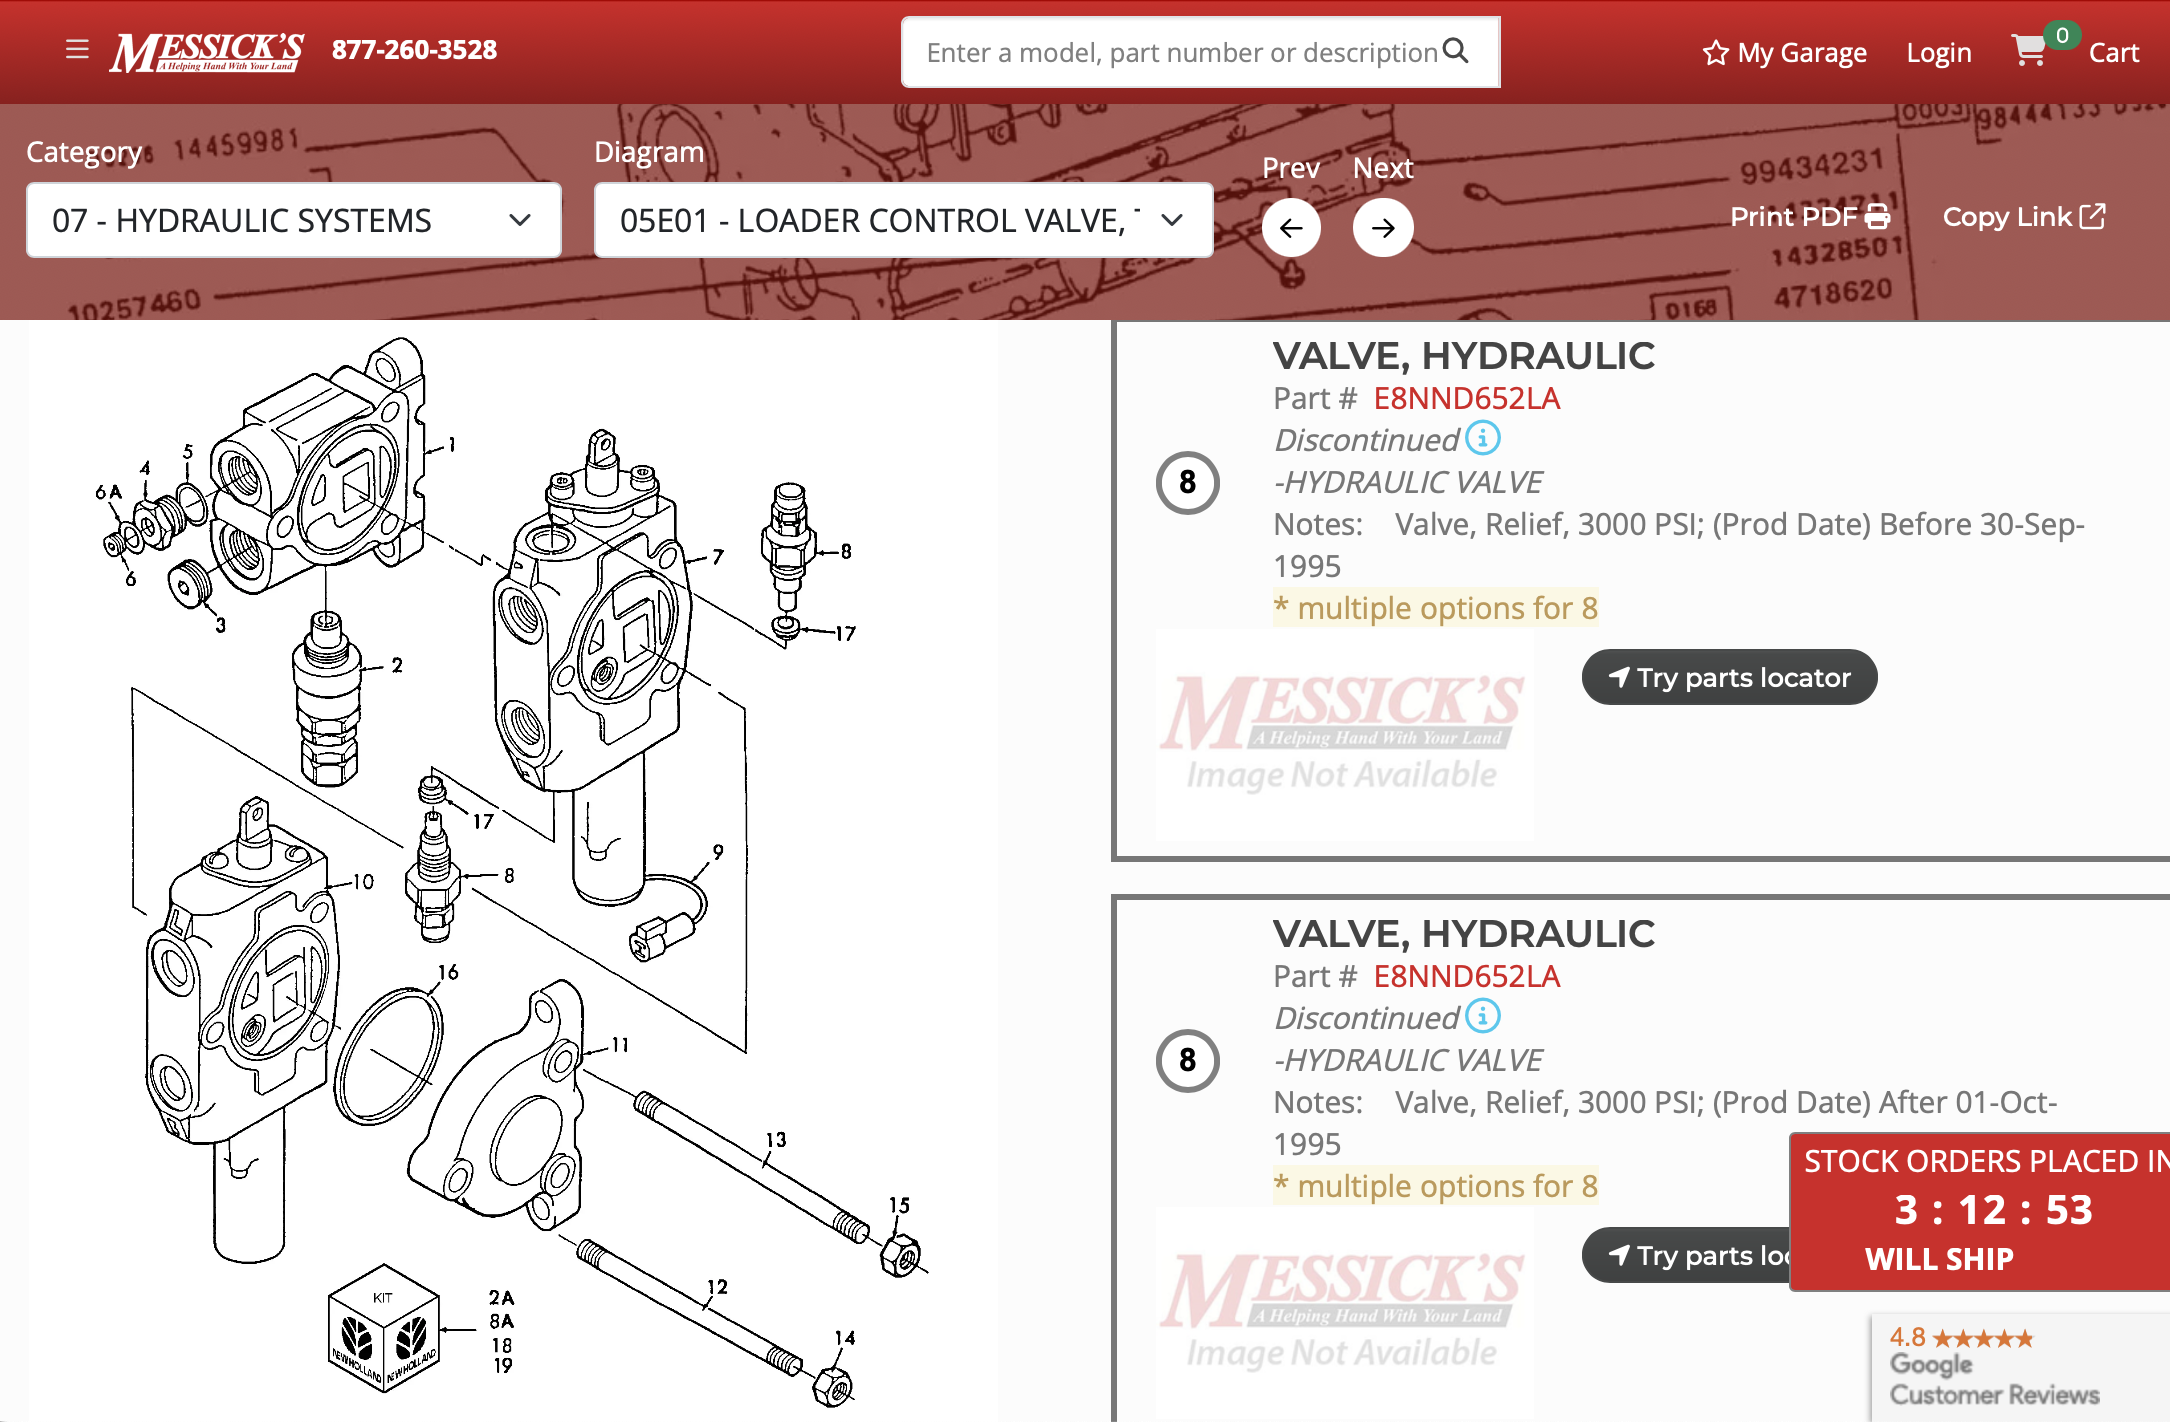The image size is (2170, 1422).
Task: Click first card's image-not-available thumbnail
Action: coord(1343,734)
